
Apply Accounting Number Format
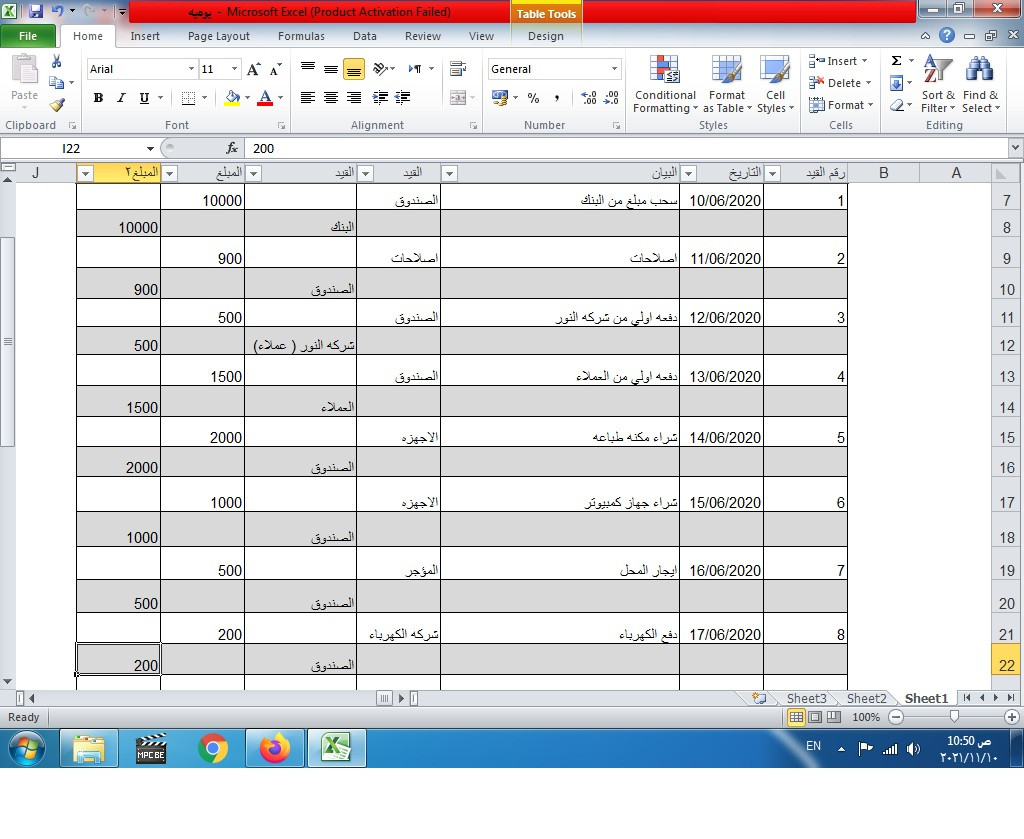[x=500, y=98]
